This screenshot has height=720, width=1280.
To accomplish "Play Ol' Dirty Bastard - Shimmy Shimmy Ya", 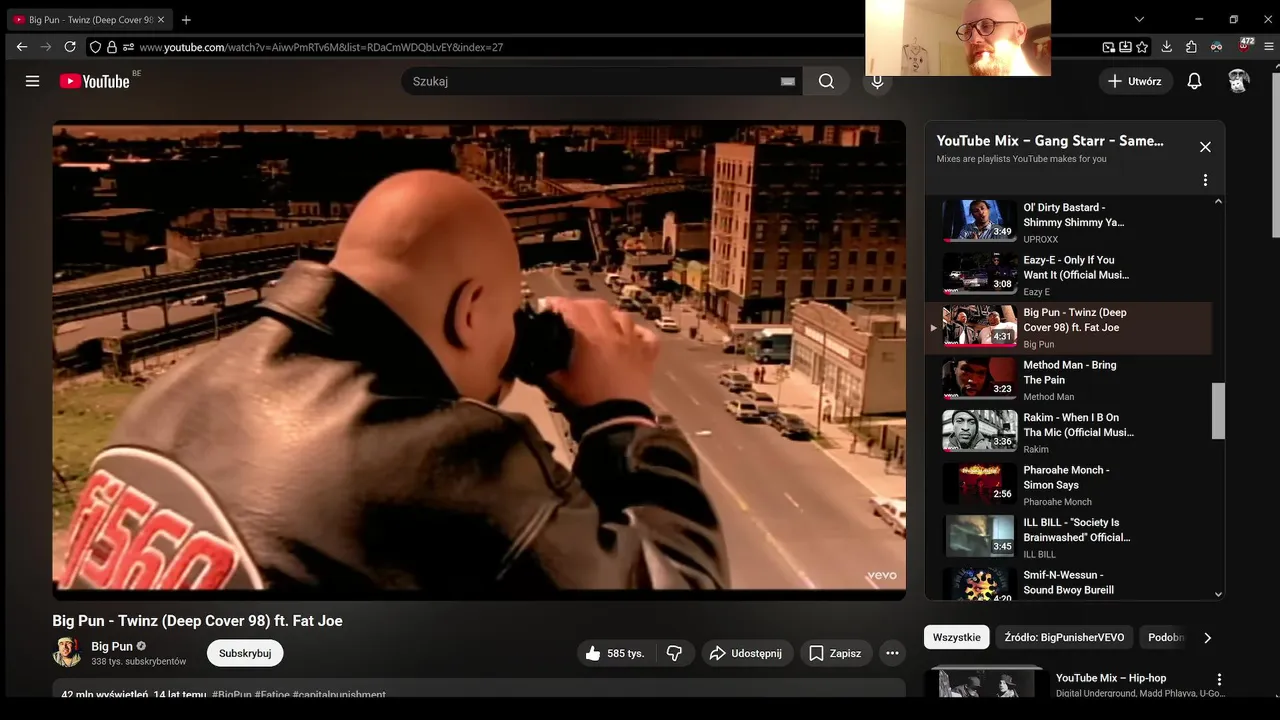I will click(x=1068, y=222).
